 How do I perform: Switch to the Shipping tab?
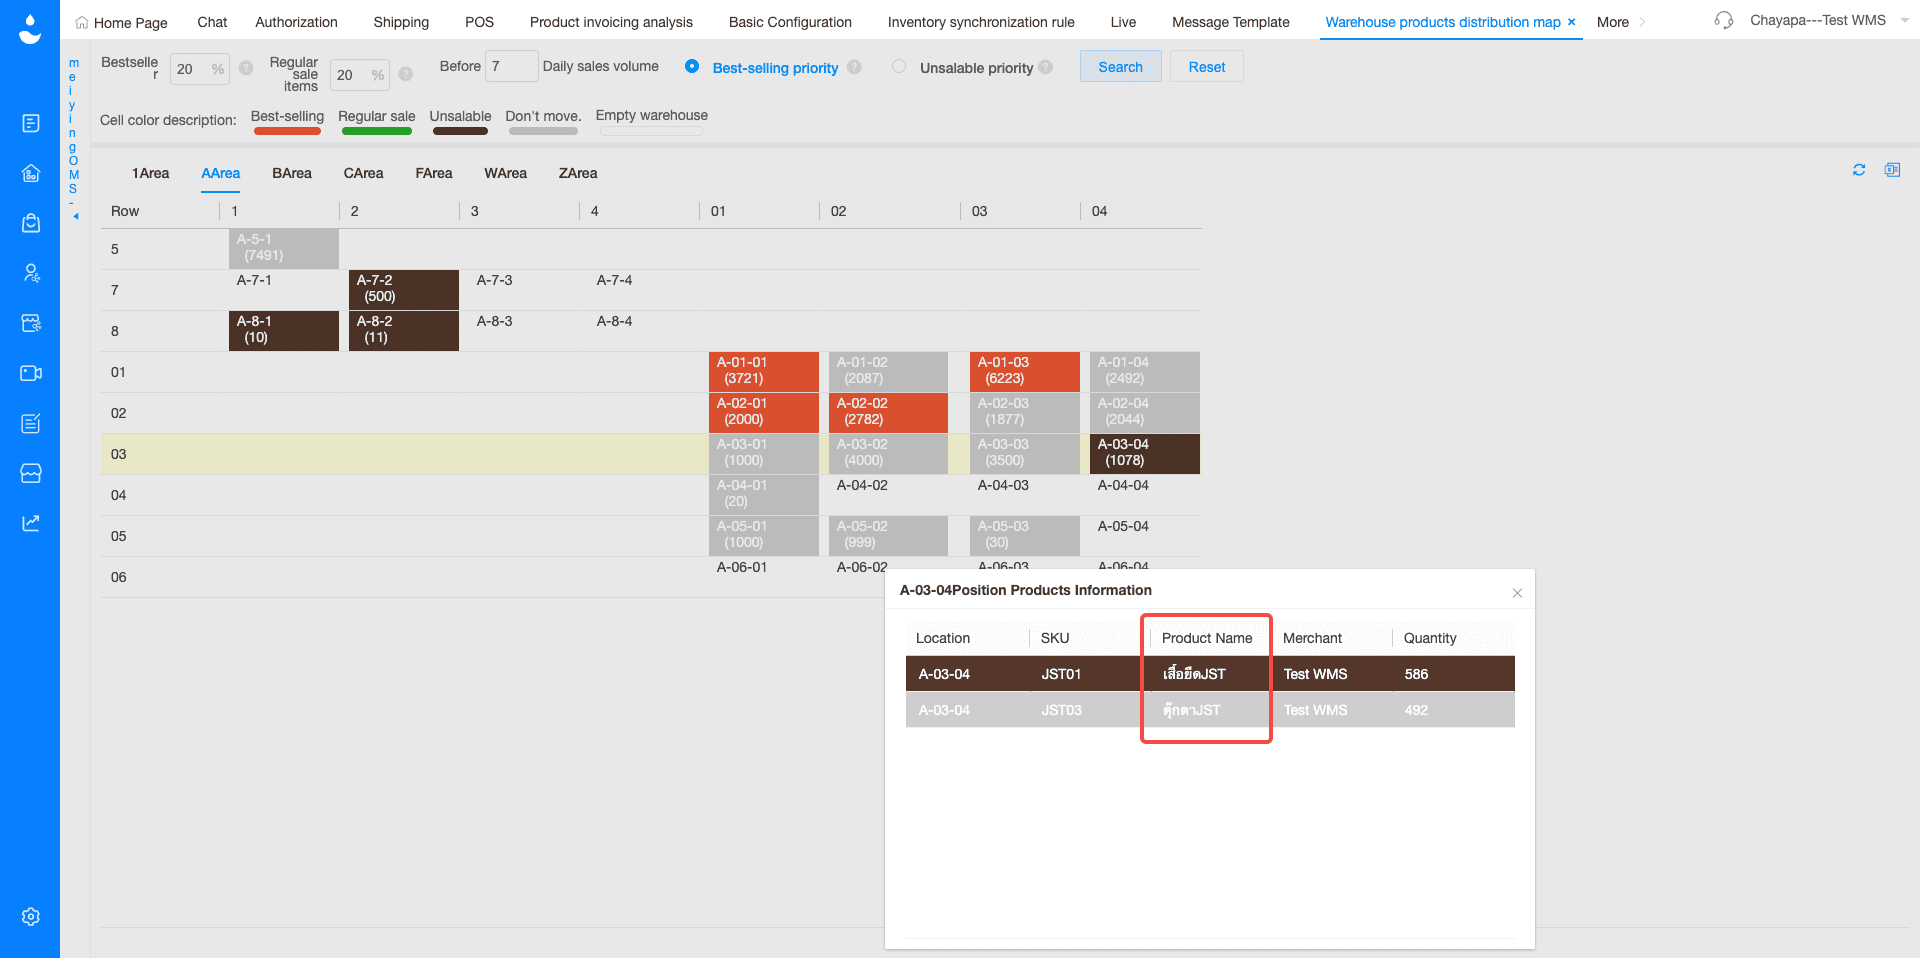click(401, 22)
